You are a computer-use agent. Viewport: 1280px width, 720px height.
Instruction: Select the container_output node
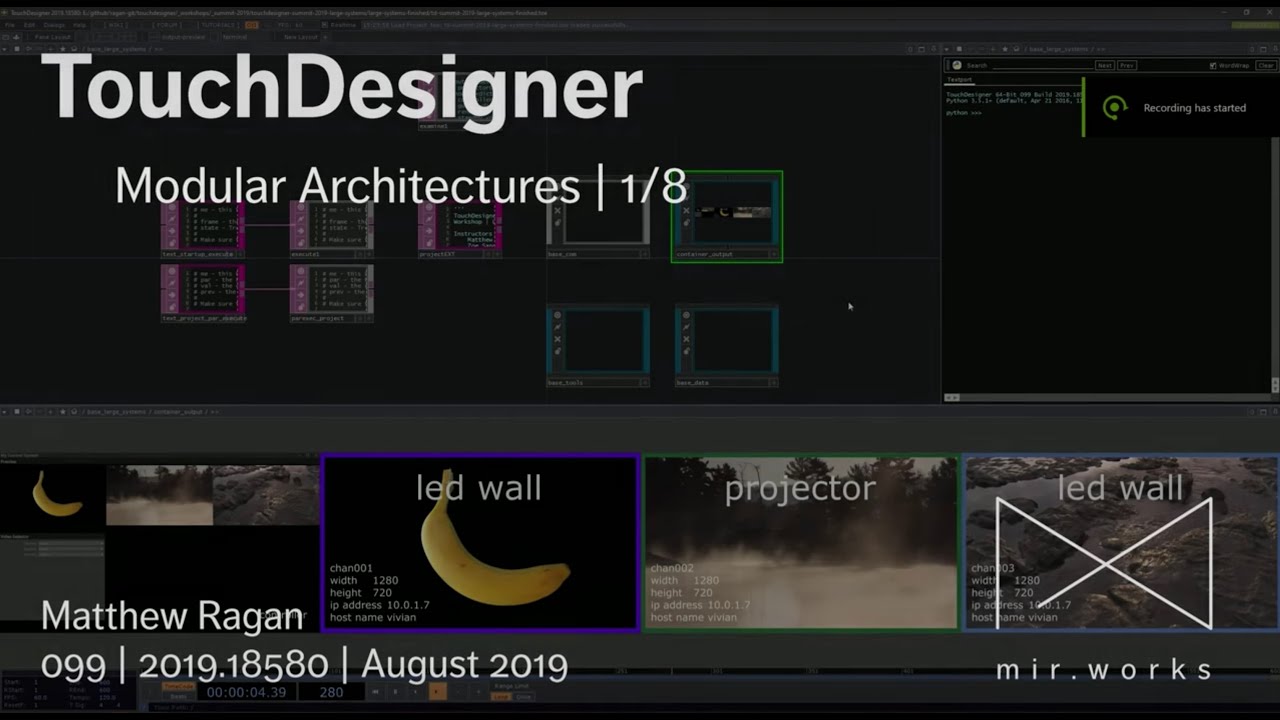point(727,217)
